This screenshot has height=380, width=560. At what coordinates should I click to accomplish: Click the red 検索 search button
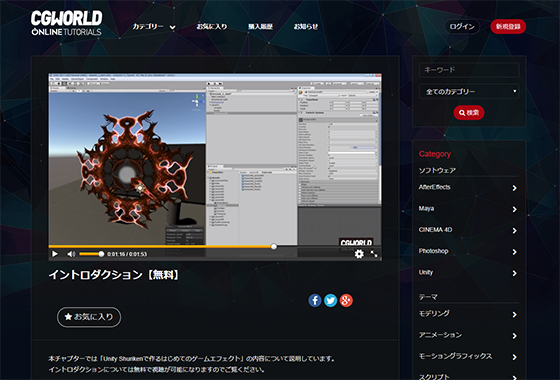469,112
